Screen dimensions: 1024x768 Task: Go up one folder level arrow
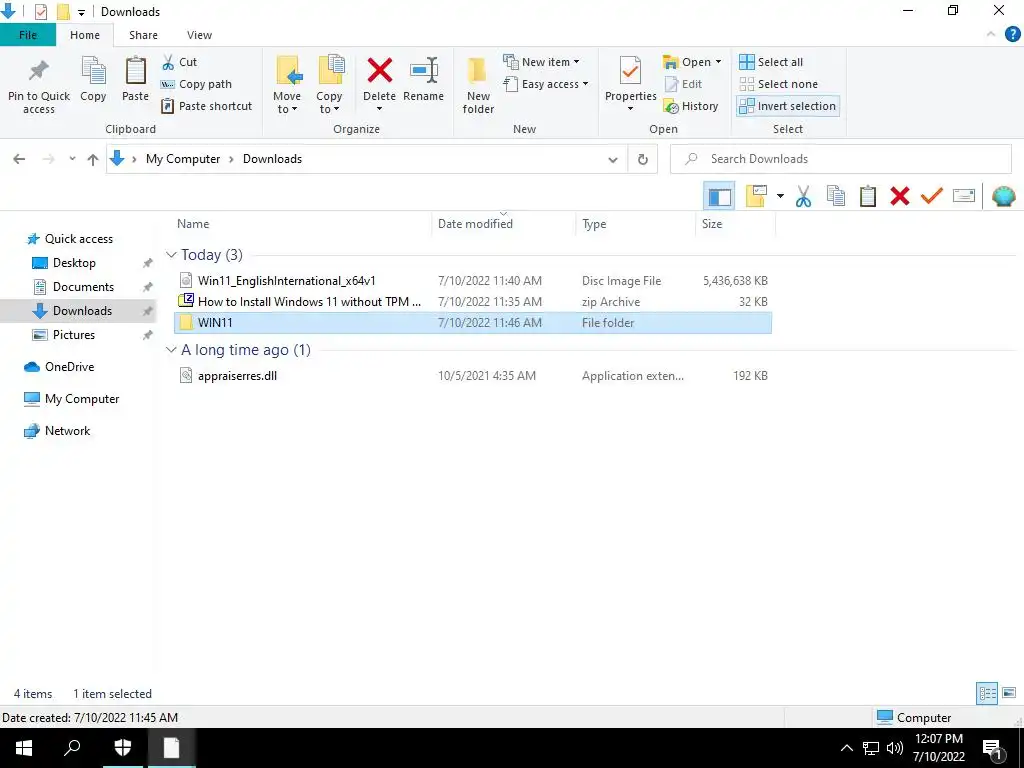93,159
